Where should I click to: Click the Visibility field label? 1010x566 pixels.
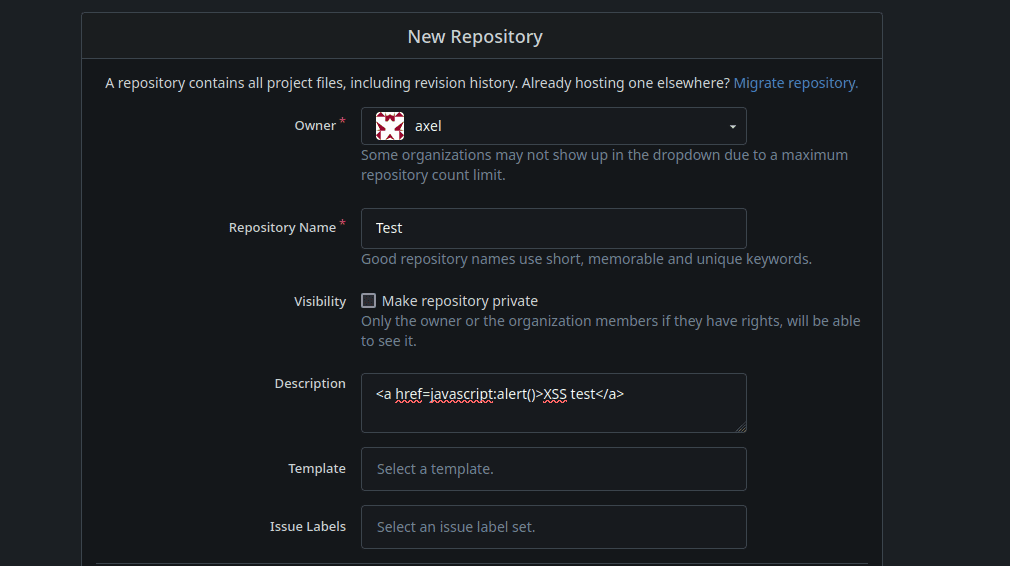(320, 302)
